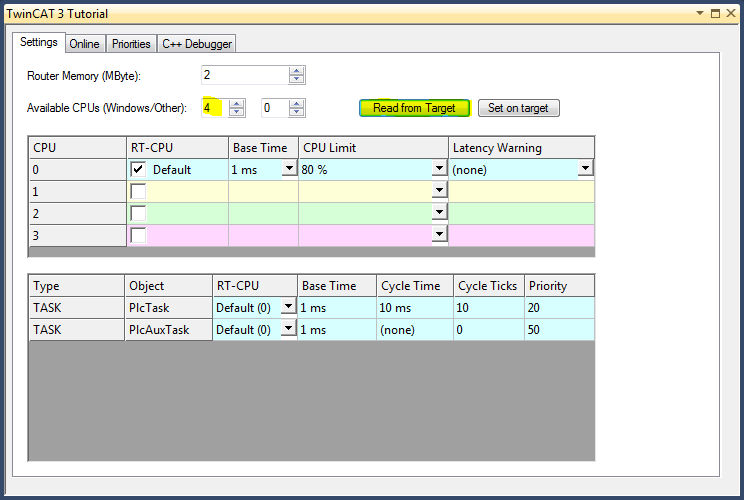Click the Latency Warning column header
Screen dimensions: 744x500
(521, 148)
